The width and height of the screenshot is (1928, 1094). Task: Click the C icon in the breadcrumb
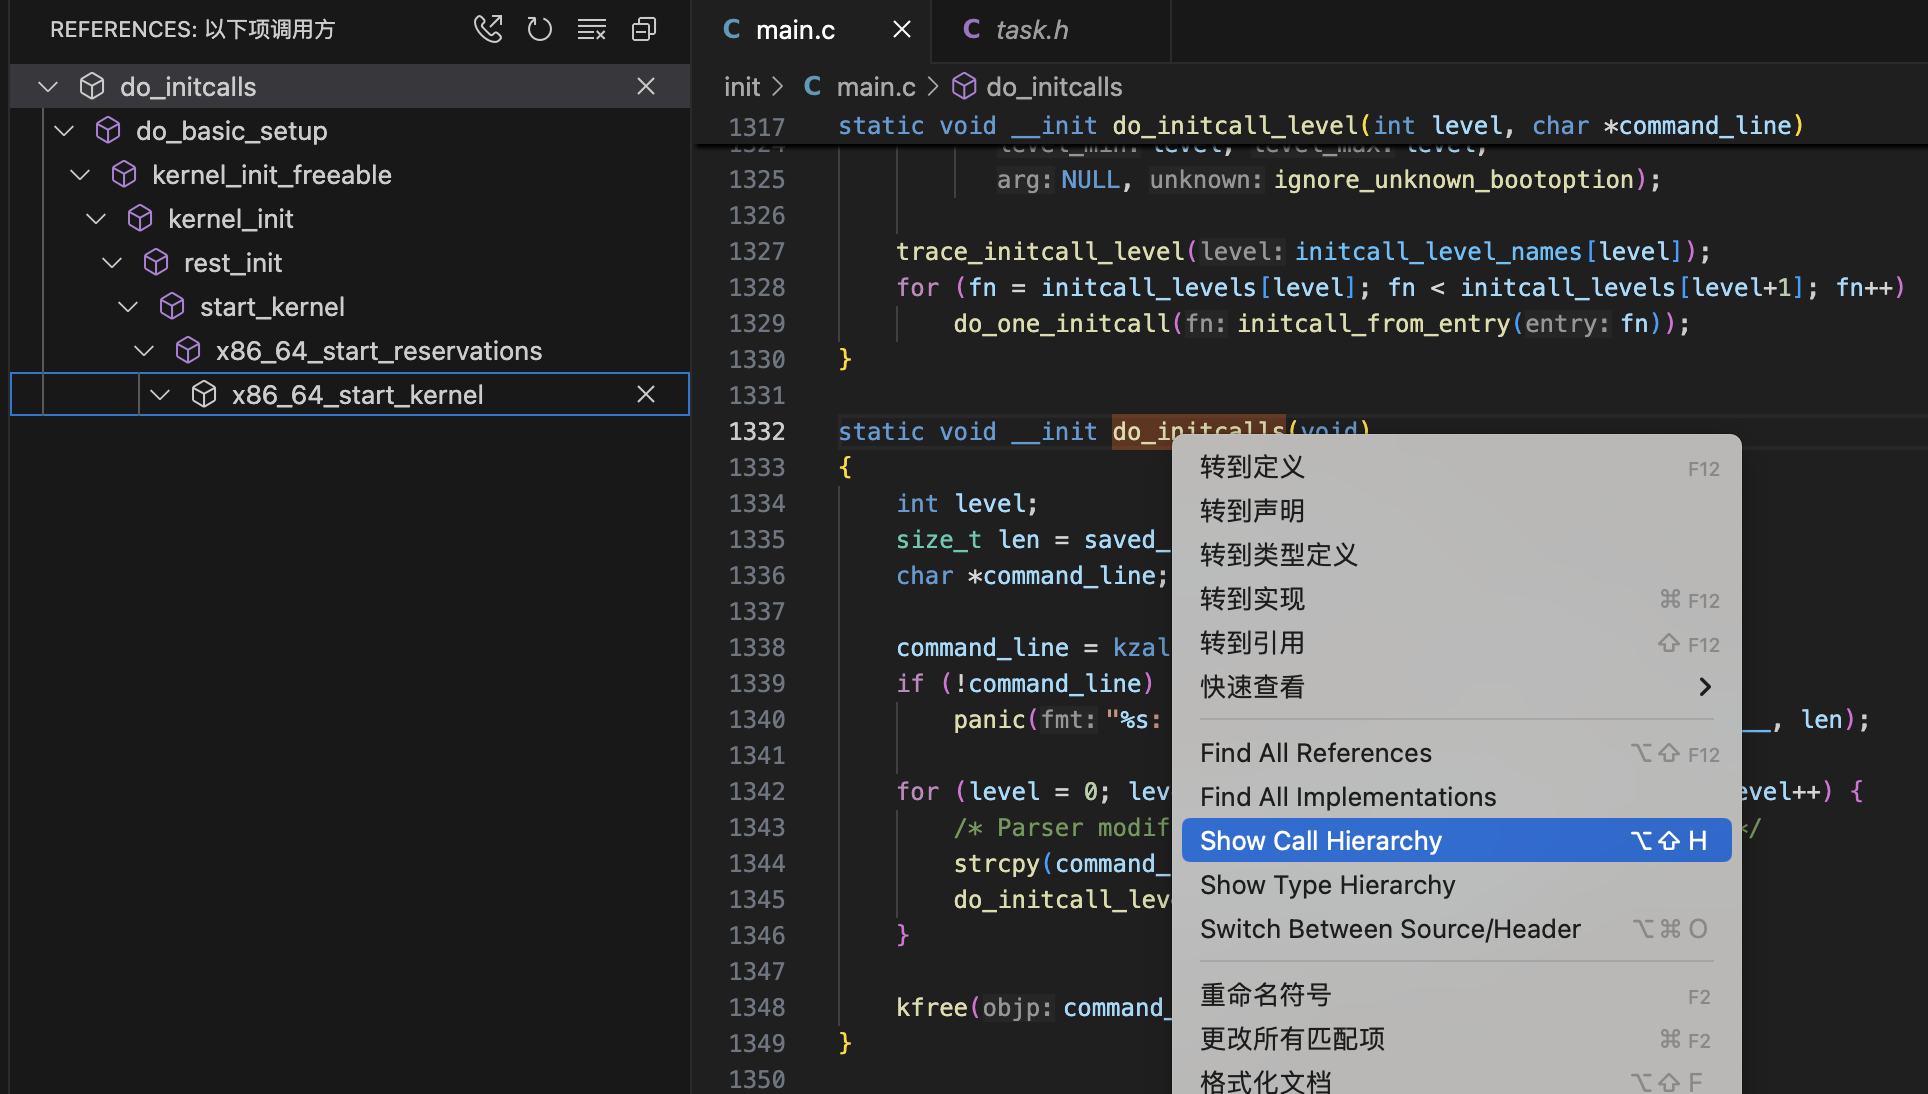pyautogui.click(x=813, y=87)
